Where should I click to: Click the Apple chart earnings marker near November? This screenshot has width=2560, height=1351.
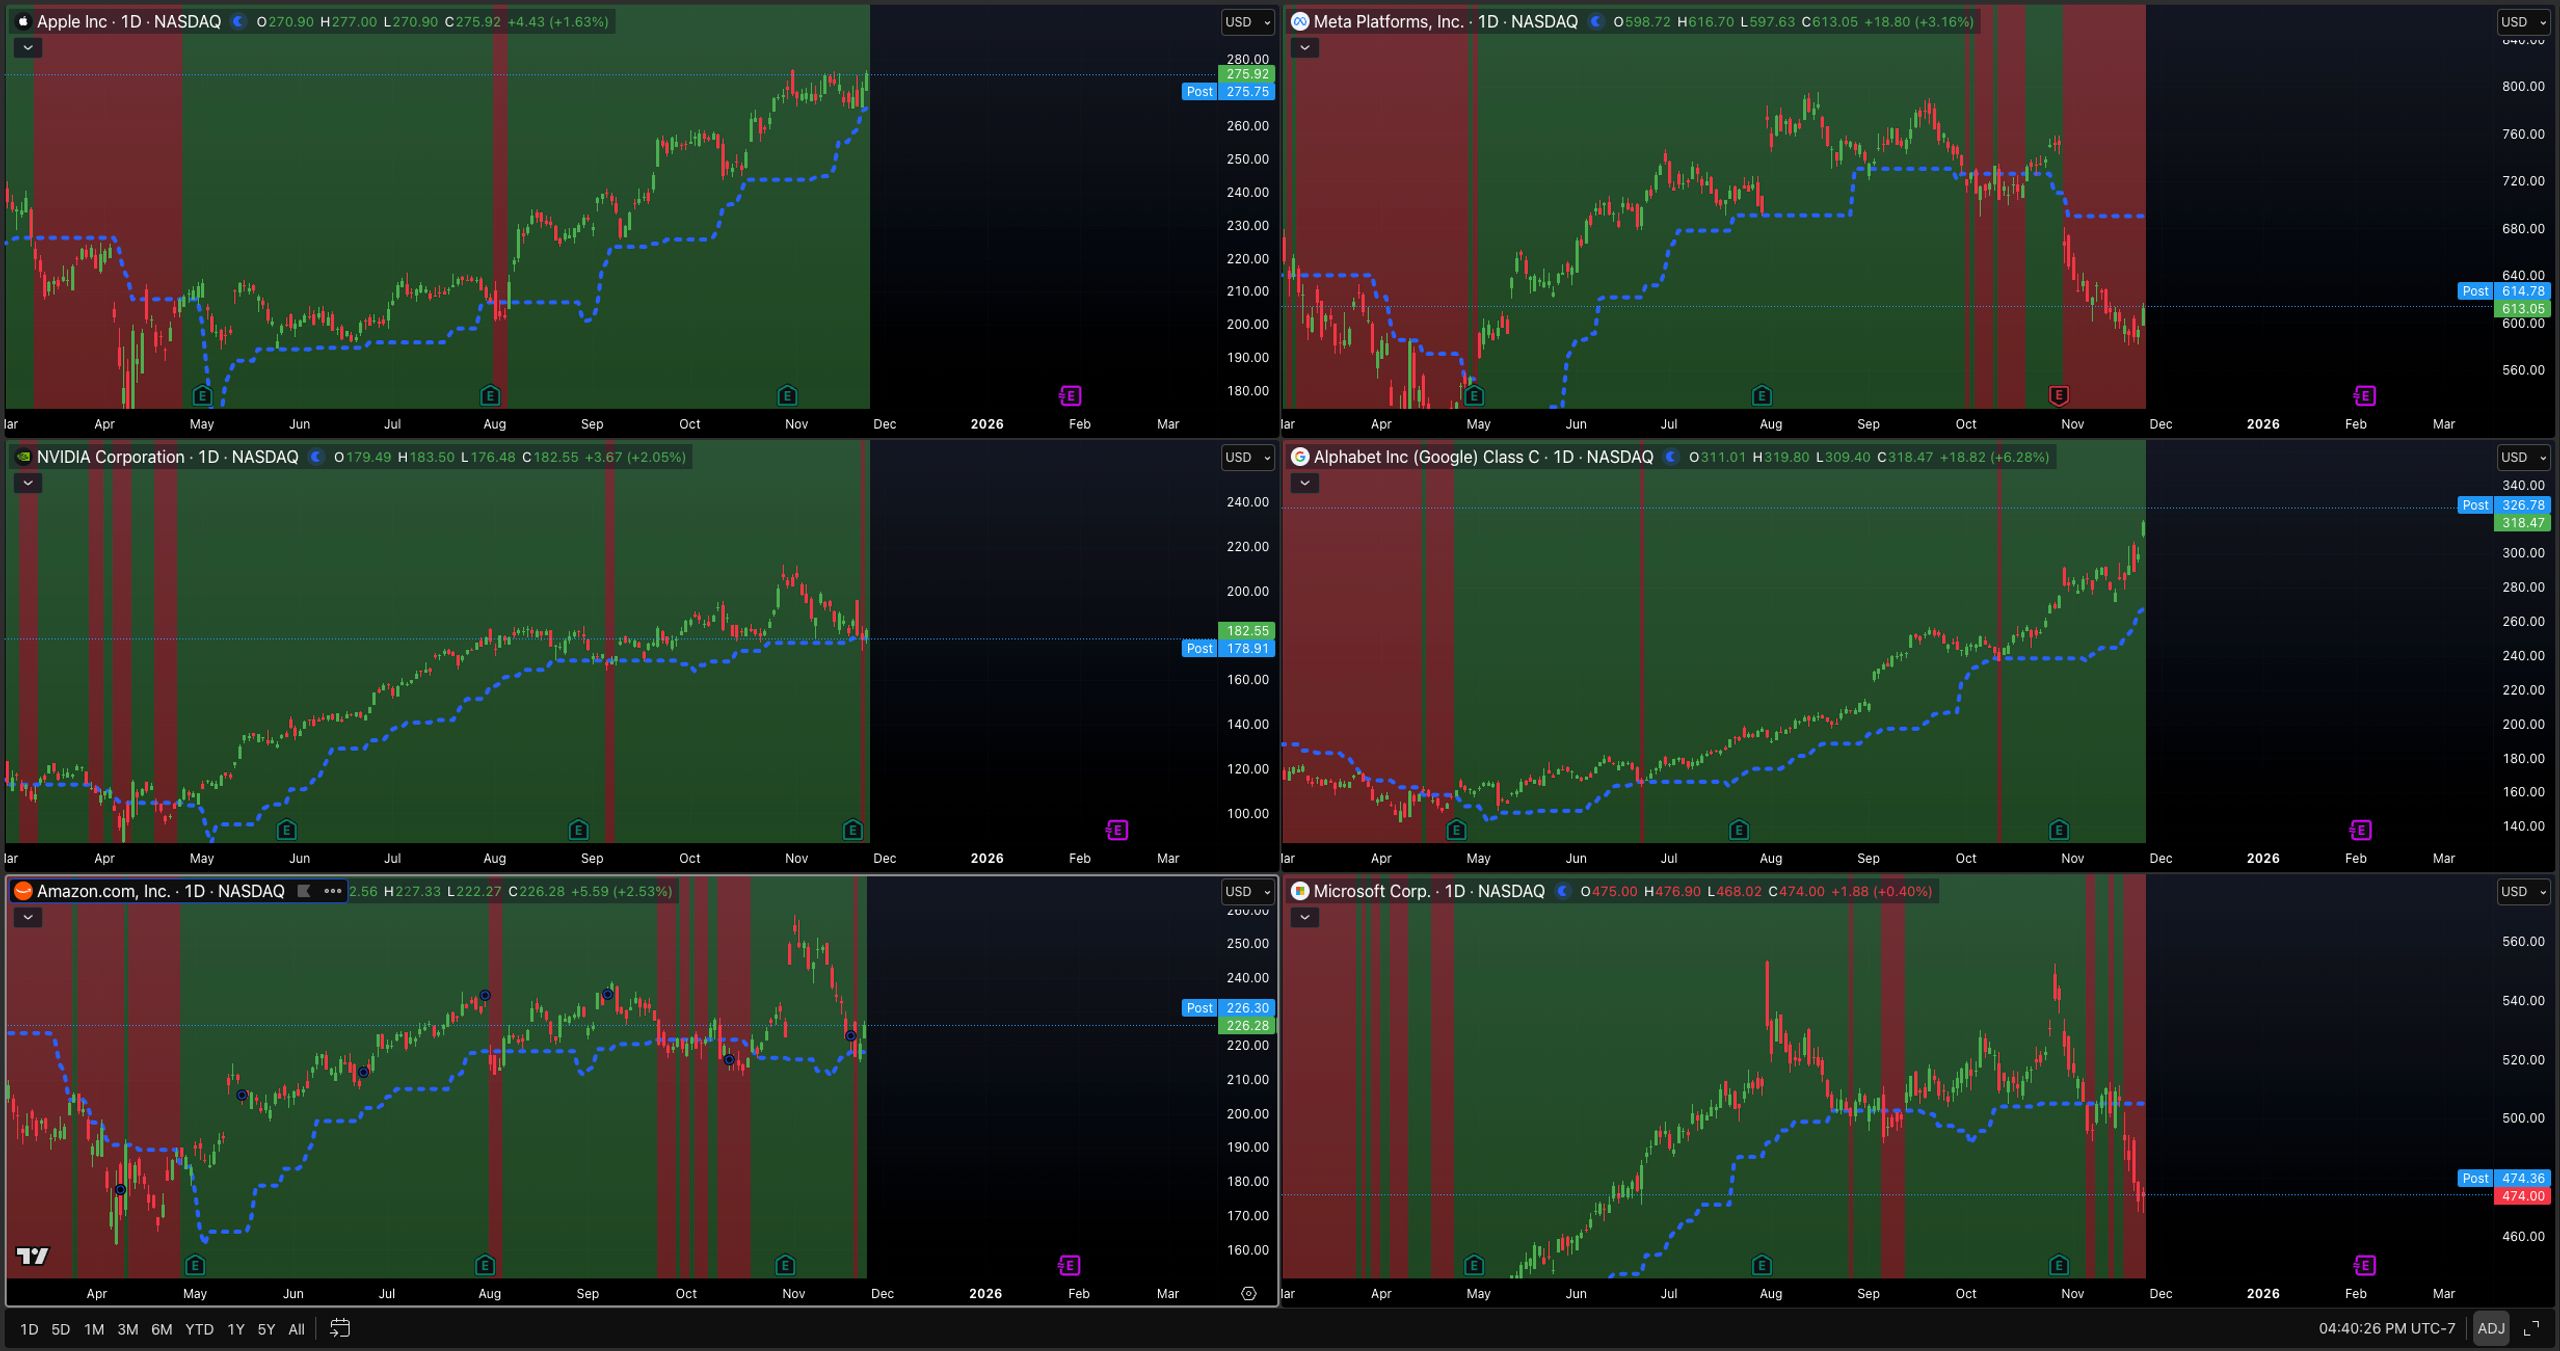click(787, 396)
